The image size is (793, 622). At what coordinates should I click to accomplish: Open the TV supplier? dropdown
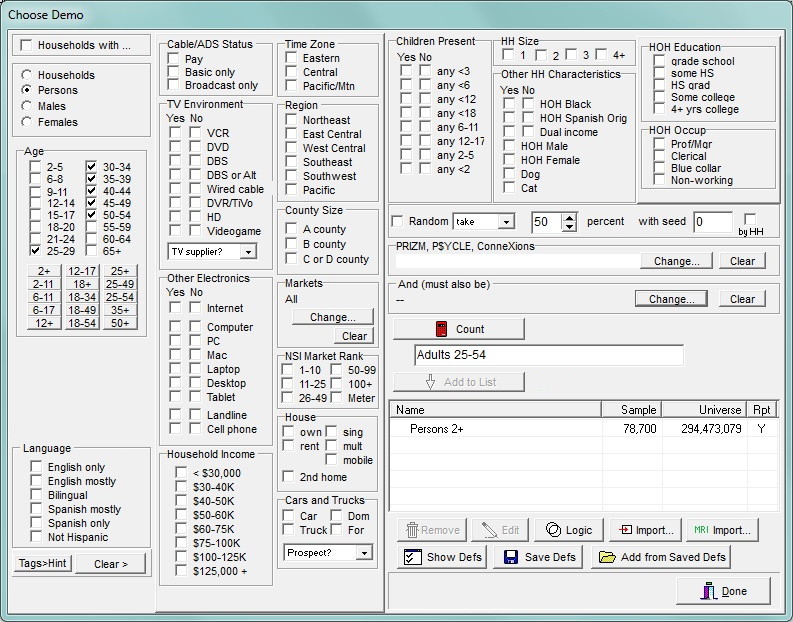248,251
